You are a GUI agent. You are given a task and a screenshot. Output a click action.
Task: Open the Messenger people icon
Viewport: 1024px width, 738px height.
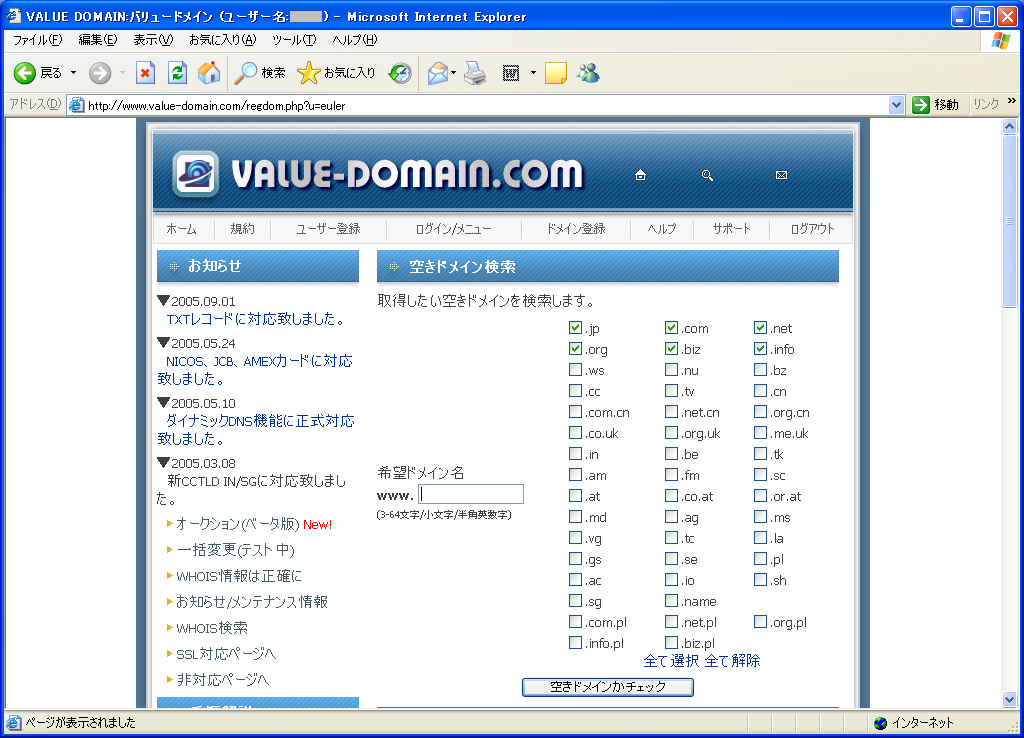588,73
